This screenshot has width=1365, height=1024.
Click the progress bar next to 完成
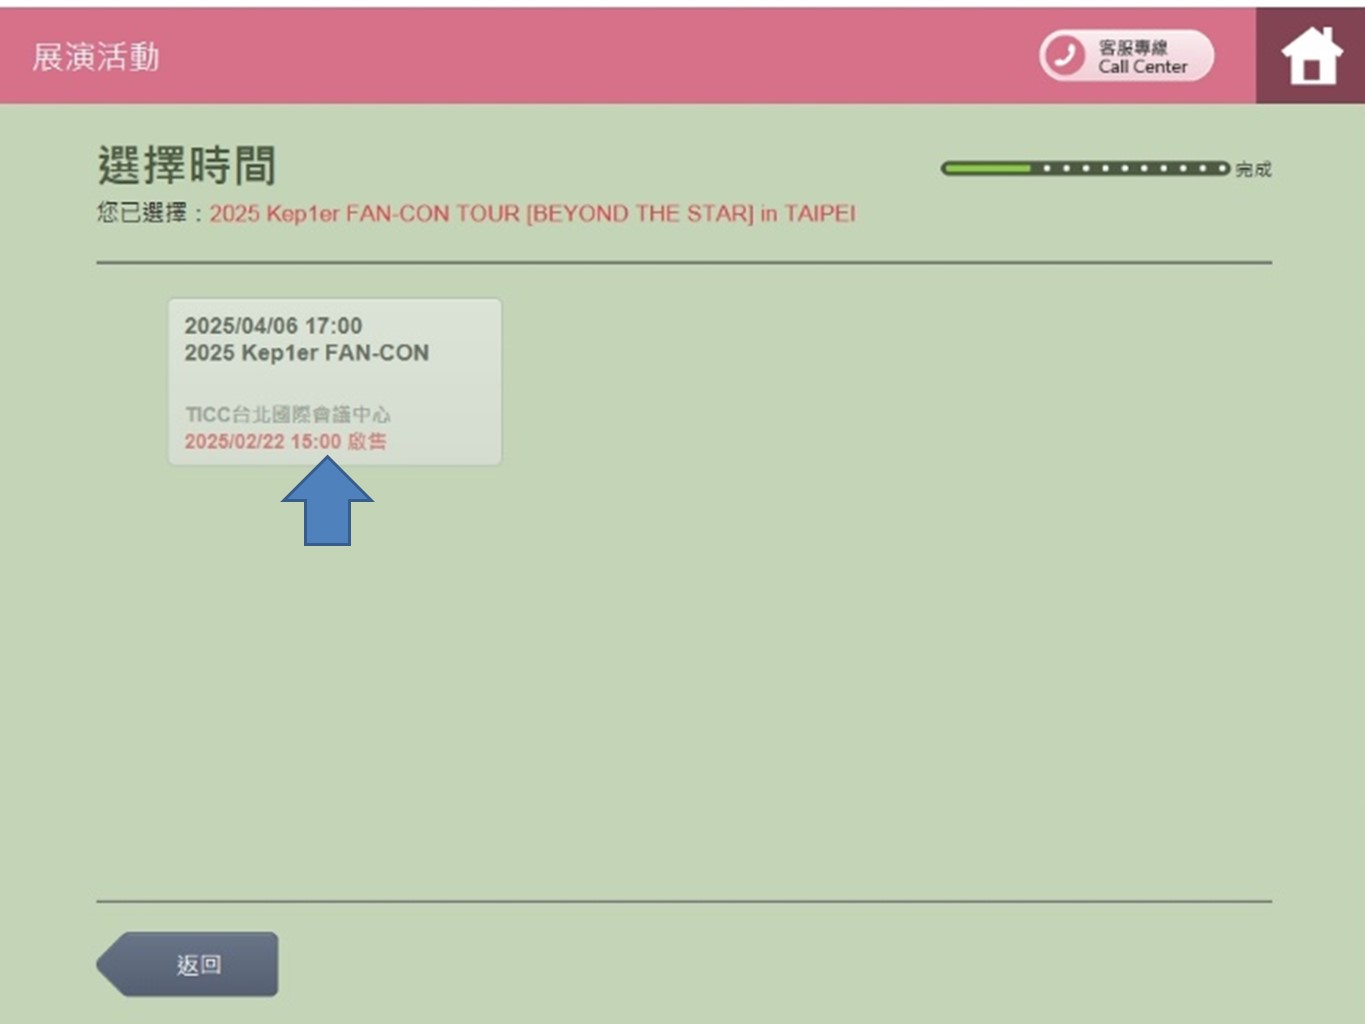[1085, 168]
